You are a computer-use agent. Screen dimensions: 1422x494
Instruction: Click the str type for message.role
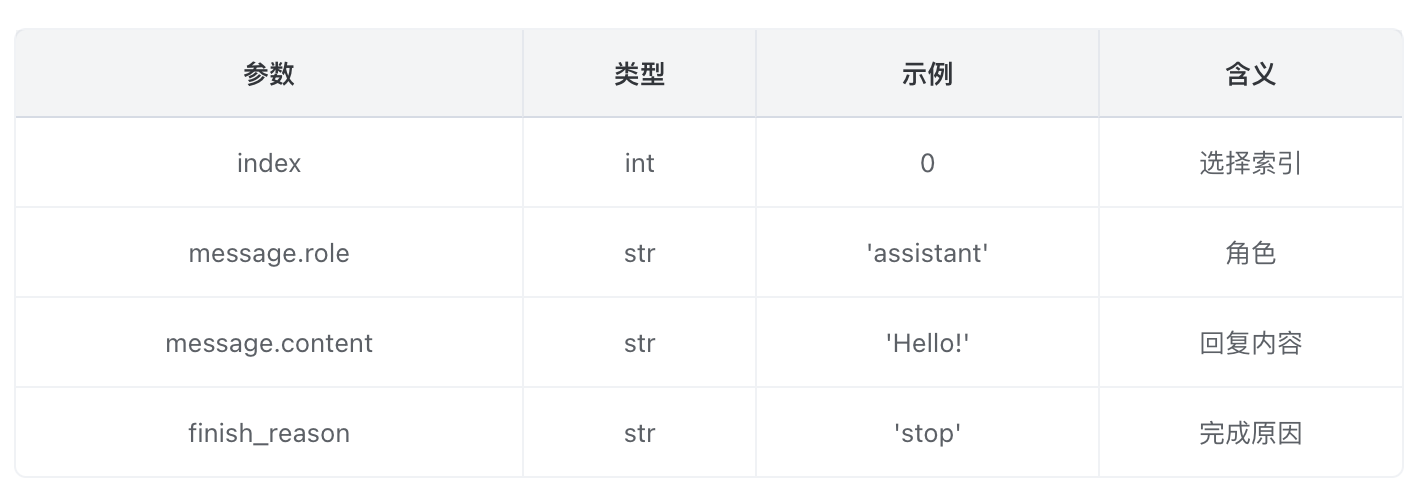click(x=639, y=253)
